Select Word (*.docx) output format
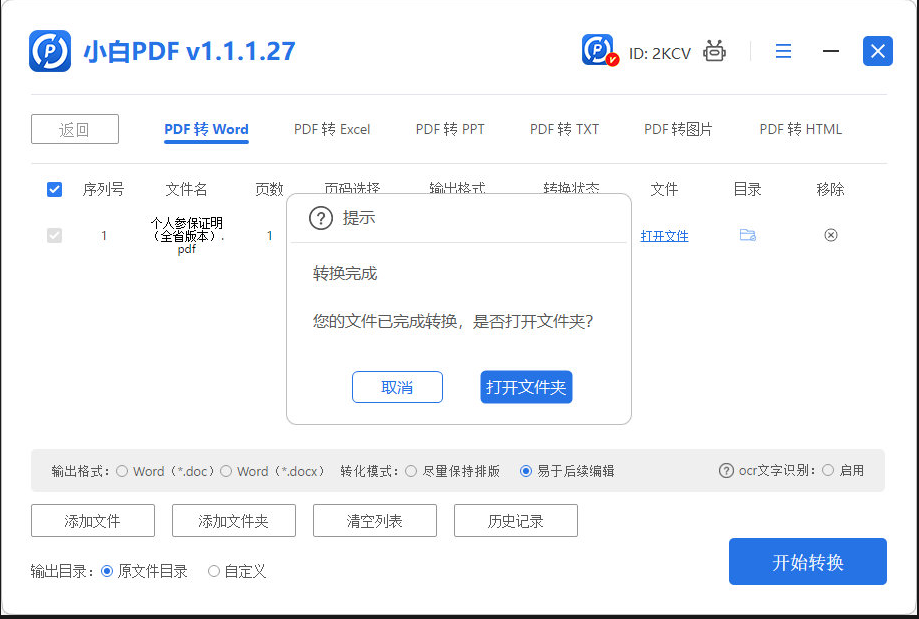The width and height of the screenshot is (919, 619). (x=226, y=471)
